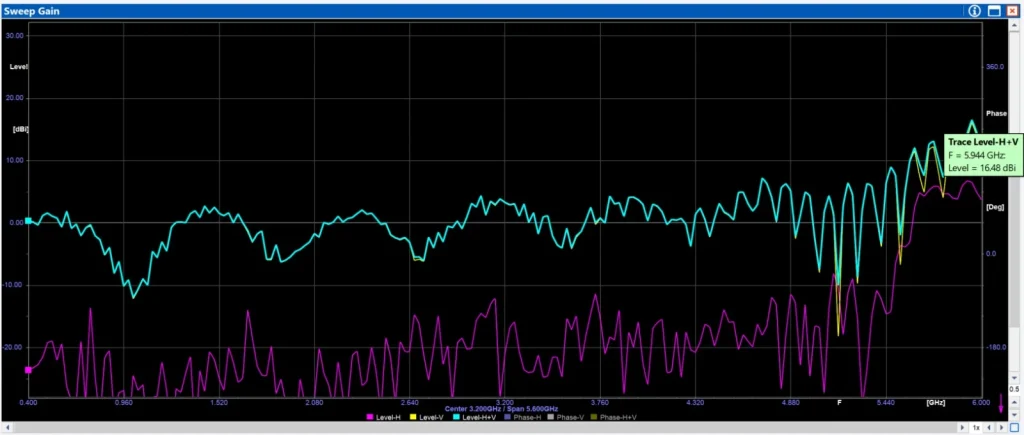Click the 10.00 level axis value
The image size is (1024, 435).
[x=16, y=160]
